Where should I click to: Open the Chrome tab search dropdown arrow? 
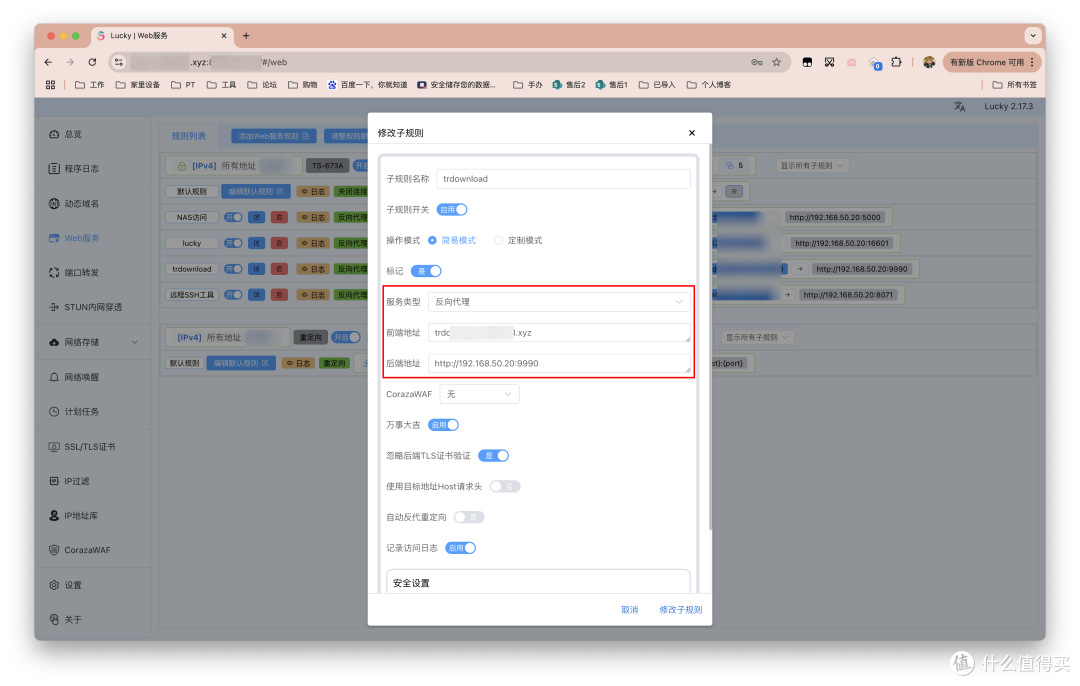coord(1032,36)
